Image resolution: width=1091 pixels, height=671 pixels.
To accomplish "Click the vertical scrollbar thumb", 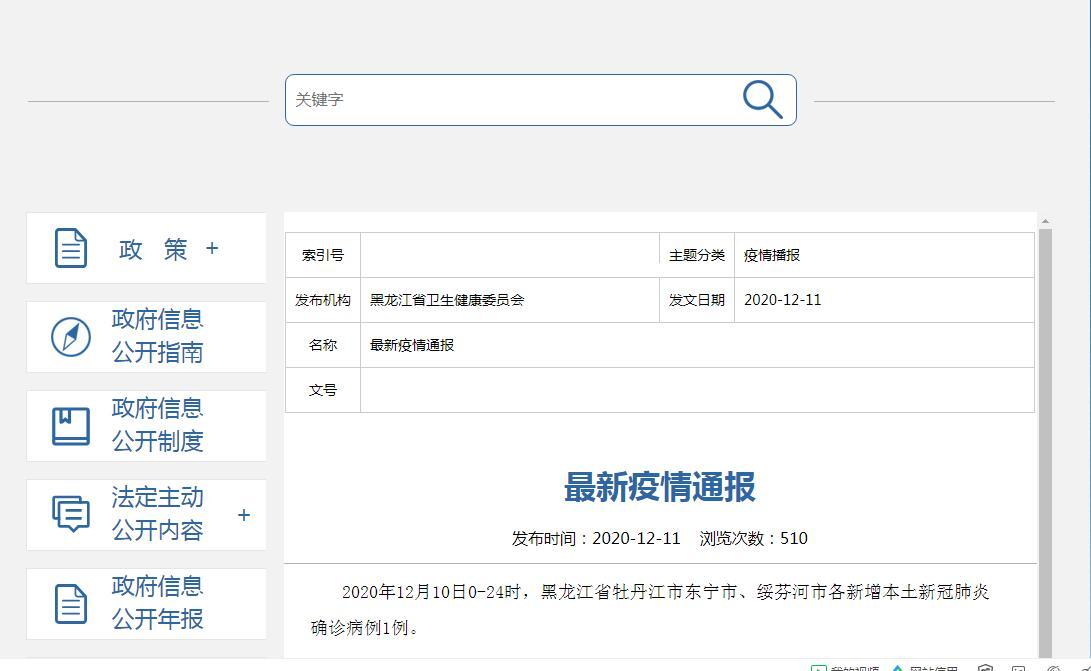I will pos(1045,440).
